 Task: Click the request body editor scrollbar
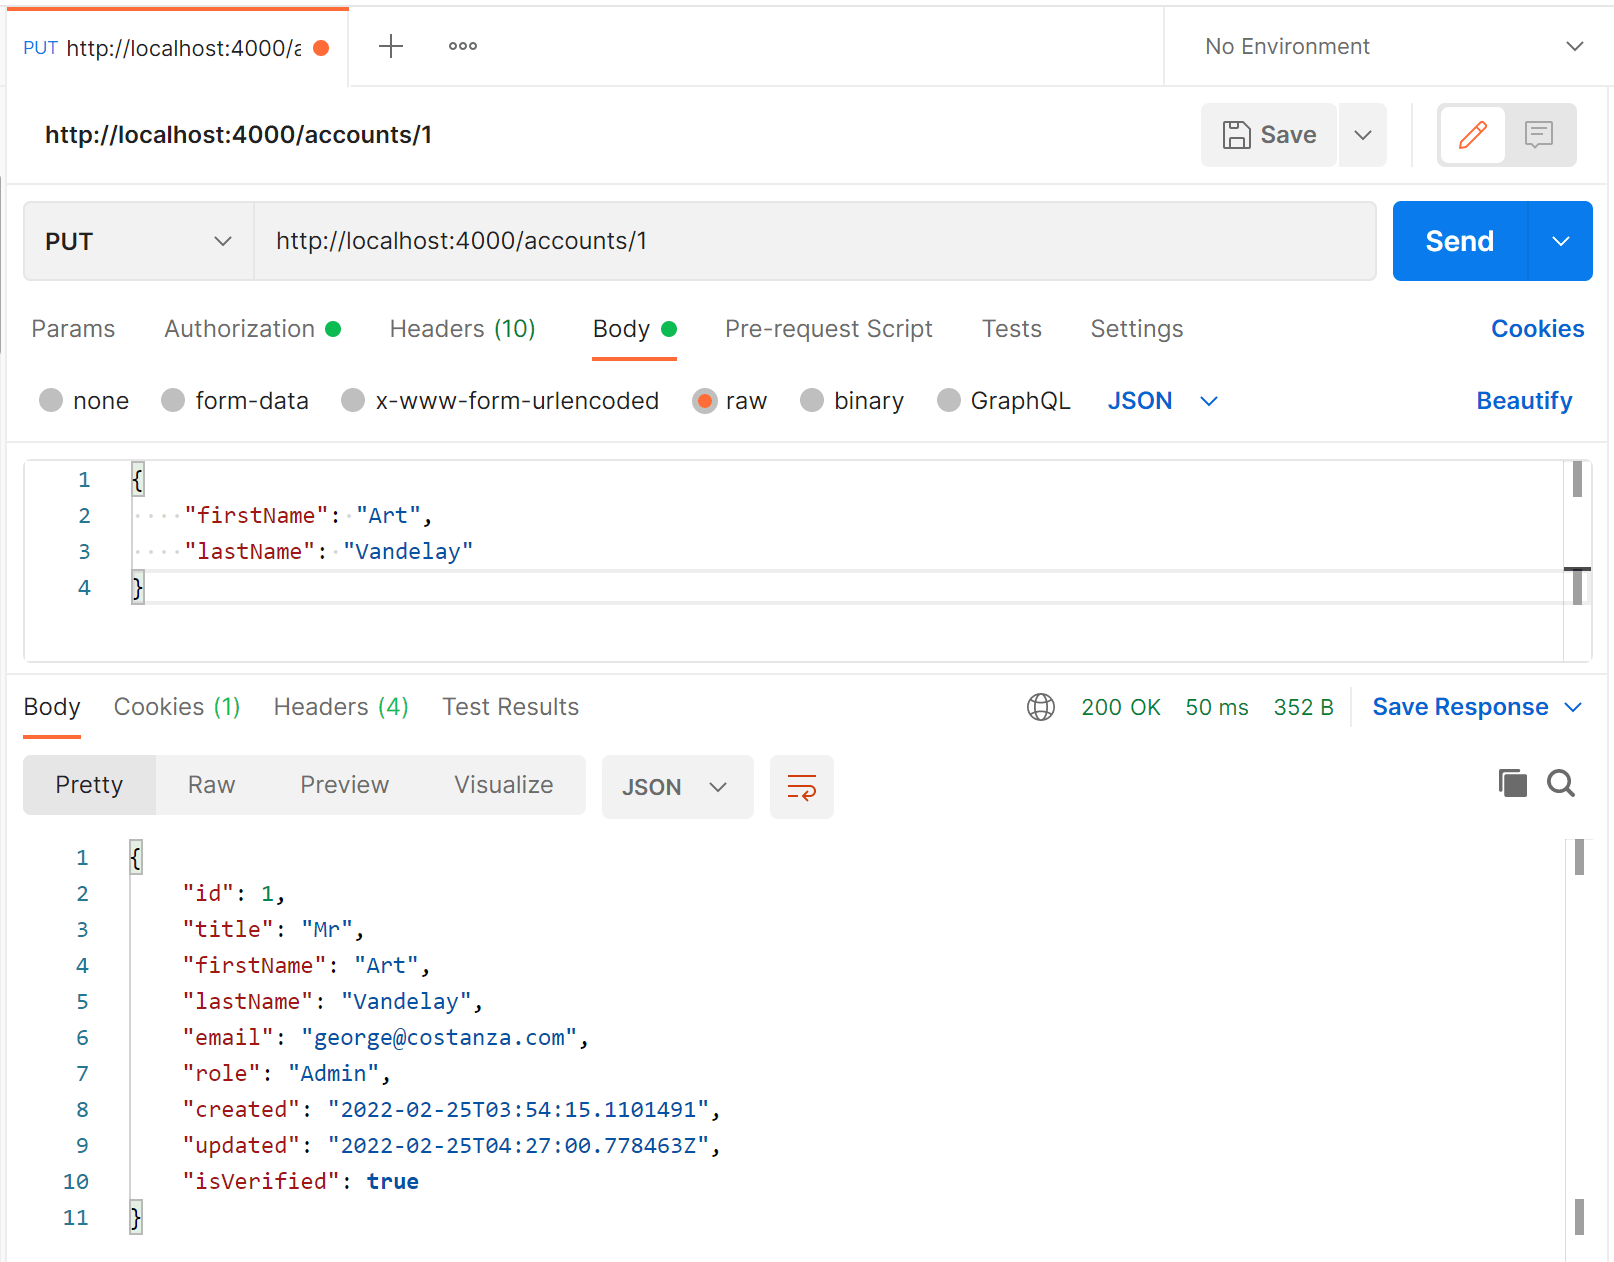point(1577,560)
